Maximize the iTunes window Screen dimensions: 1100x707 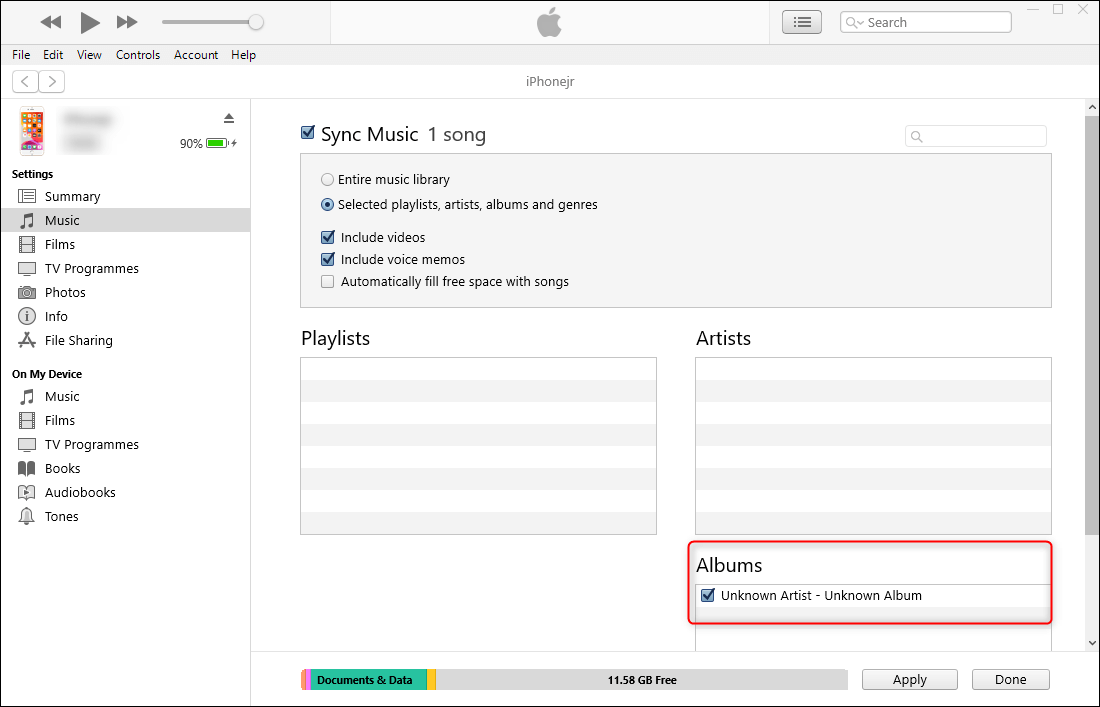[x=1059, y=9]
